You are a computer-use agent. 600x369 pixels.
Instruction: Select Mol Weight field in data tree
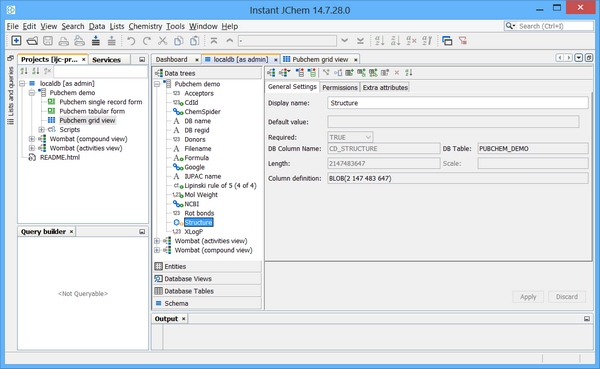pyautogui.click(x=201, y=195)
